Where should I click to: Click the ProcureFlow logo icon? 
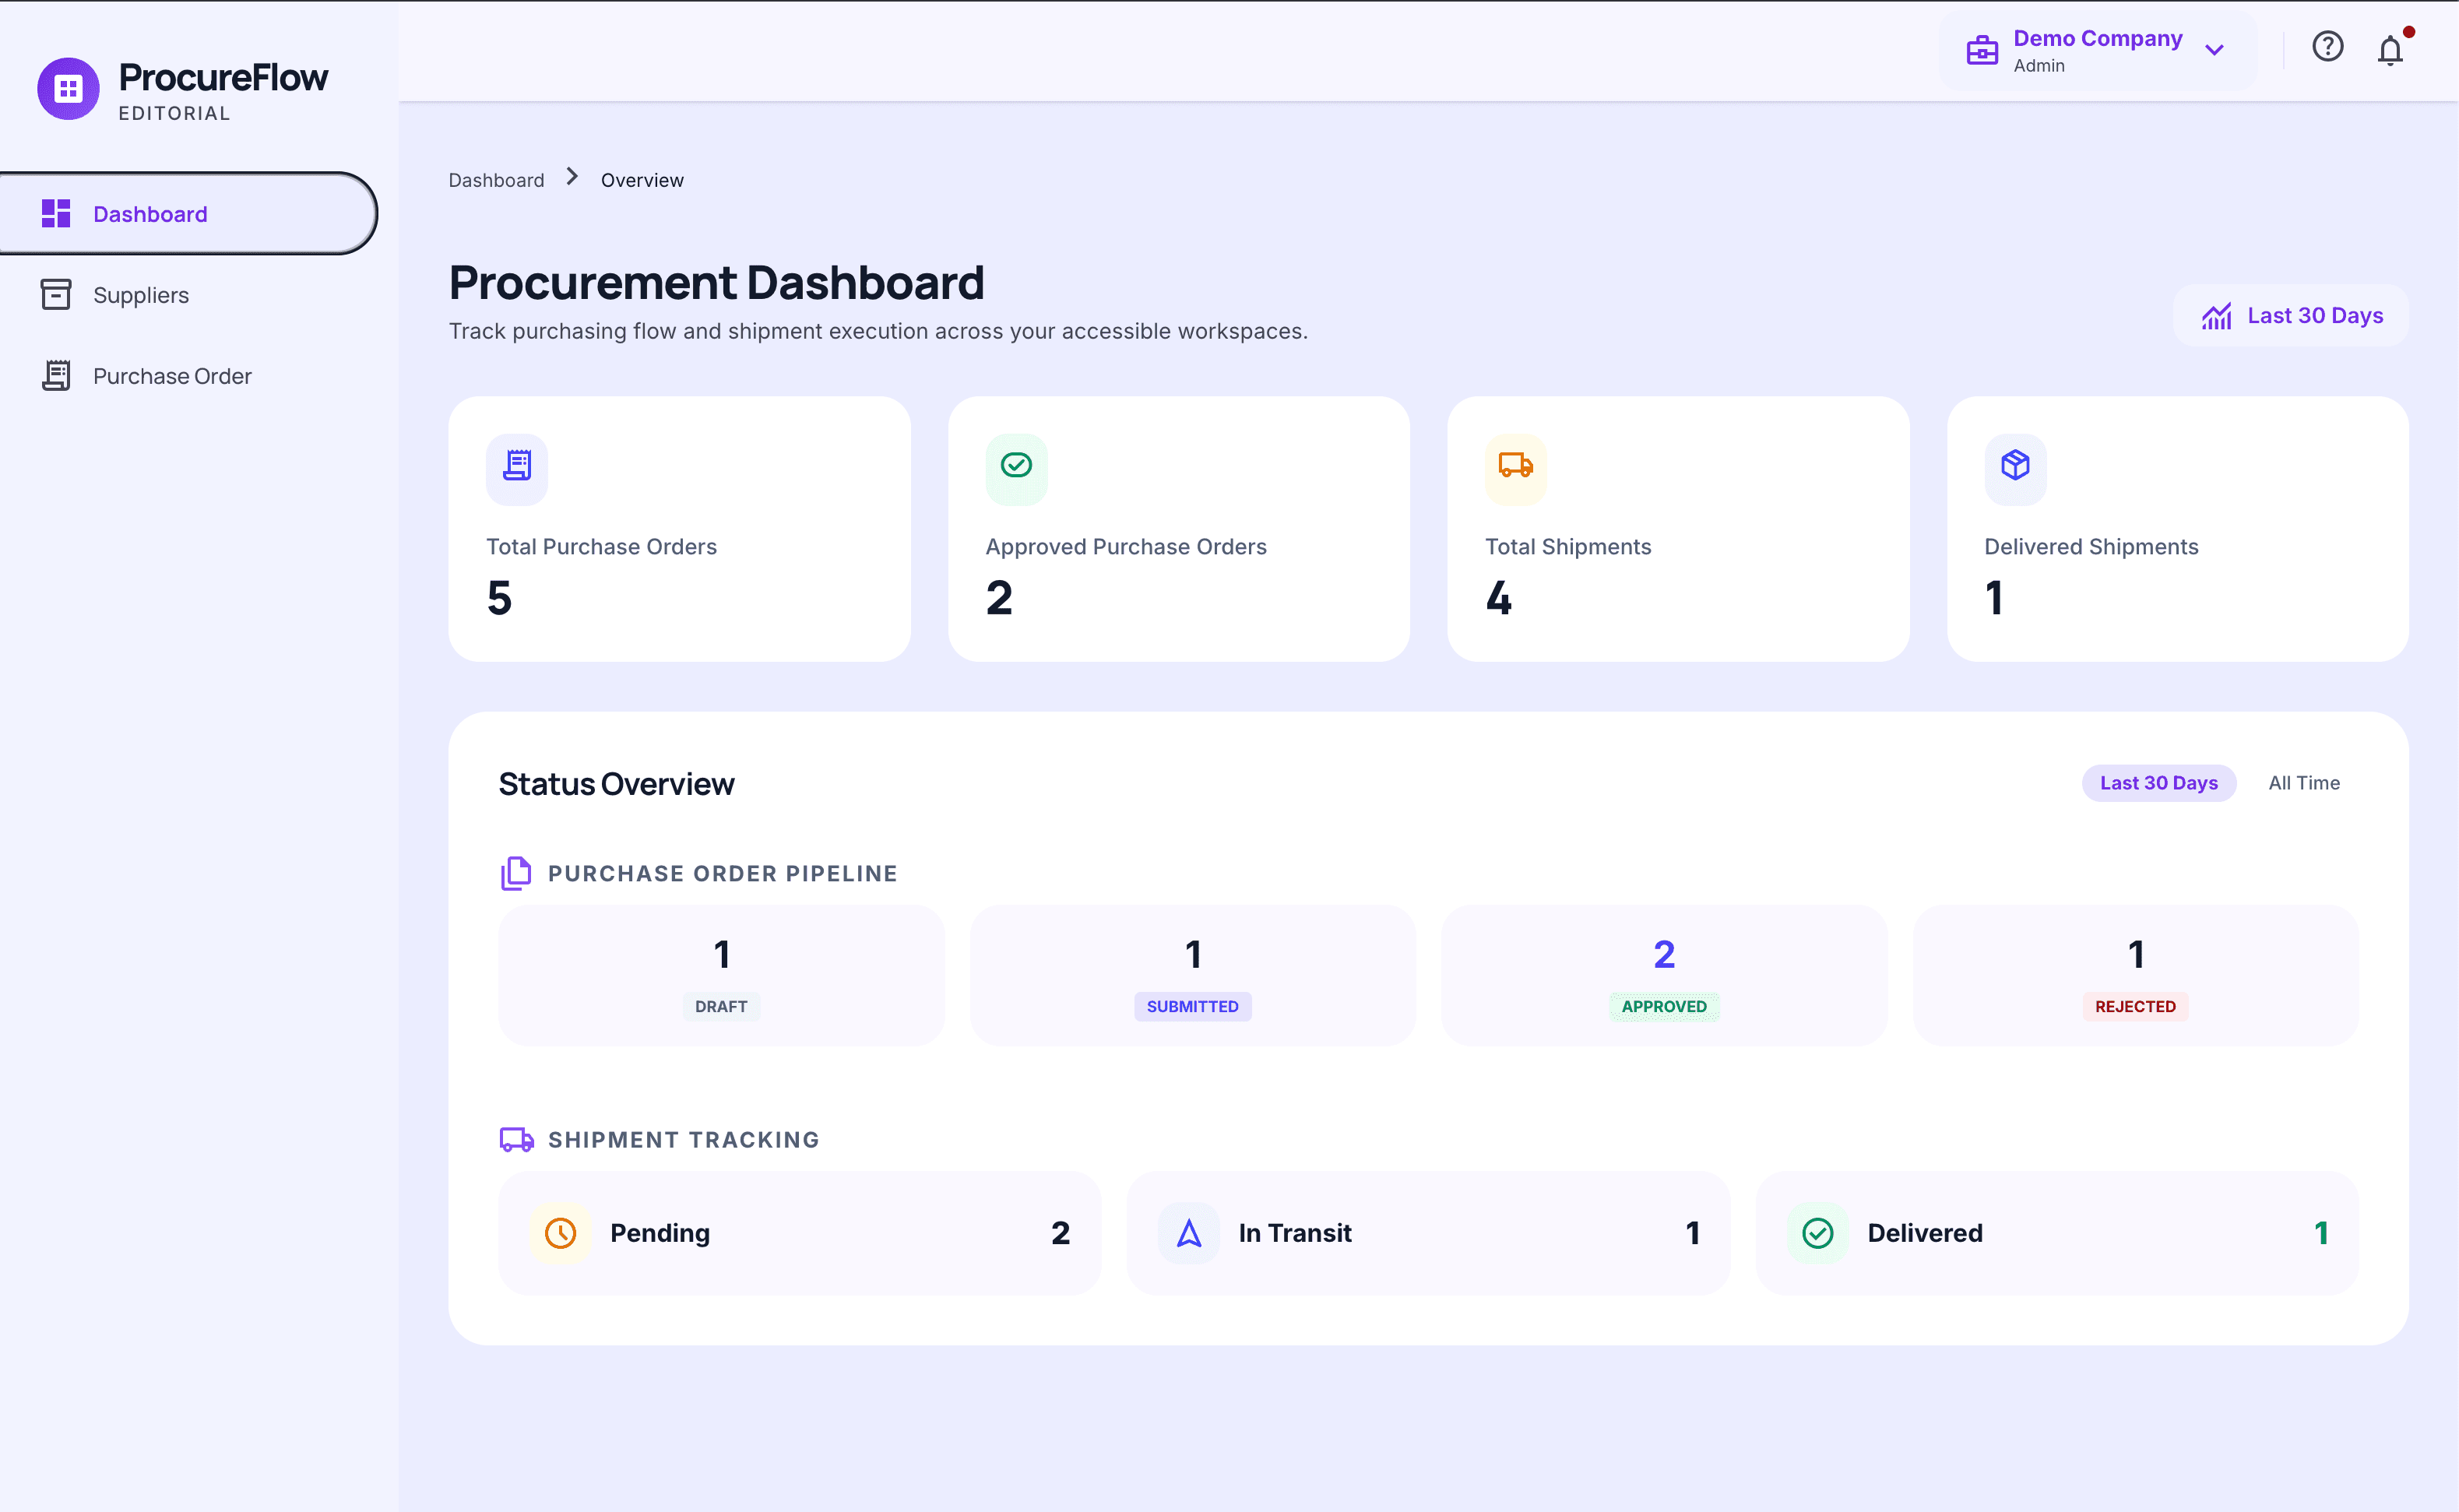click(68, 88)
